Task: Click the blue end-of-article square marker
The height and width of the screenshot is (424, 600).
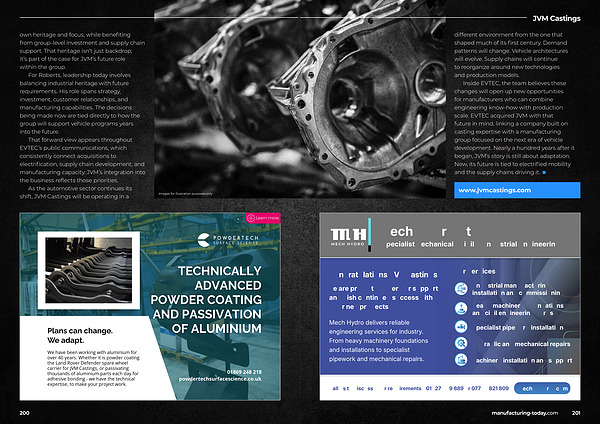Action: coord(544,173)
